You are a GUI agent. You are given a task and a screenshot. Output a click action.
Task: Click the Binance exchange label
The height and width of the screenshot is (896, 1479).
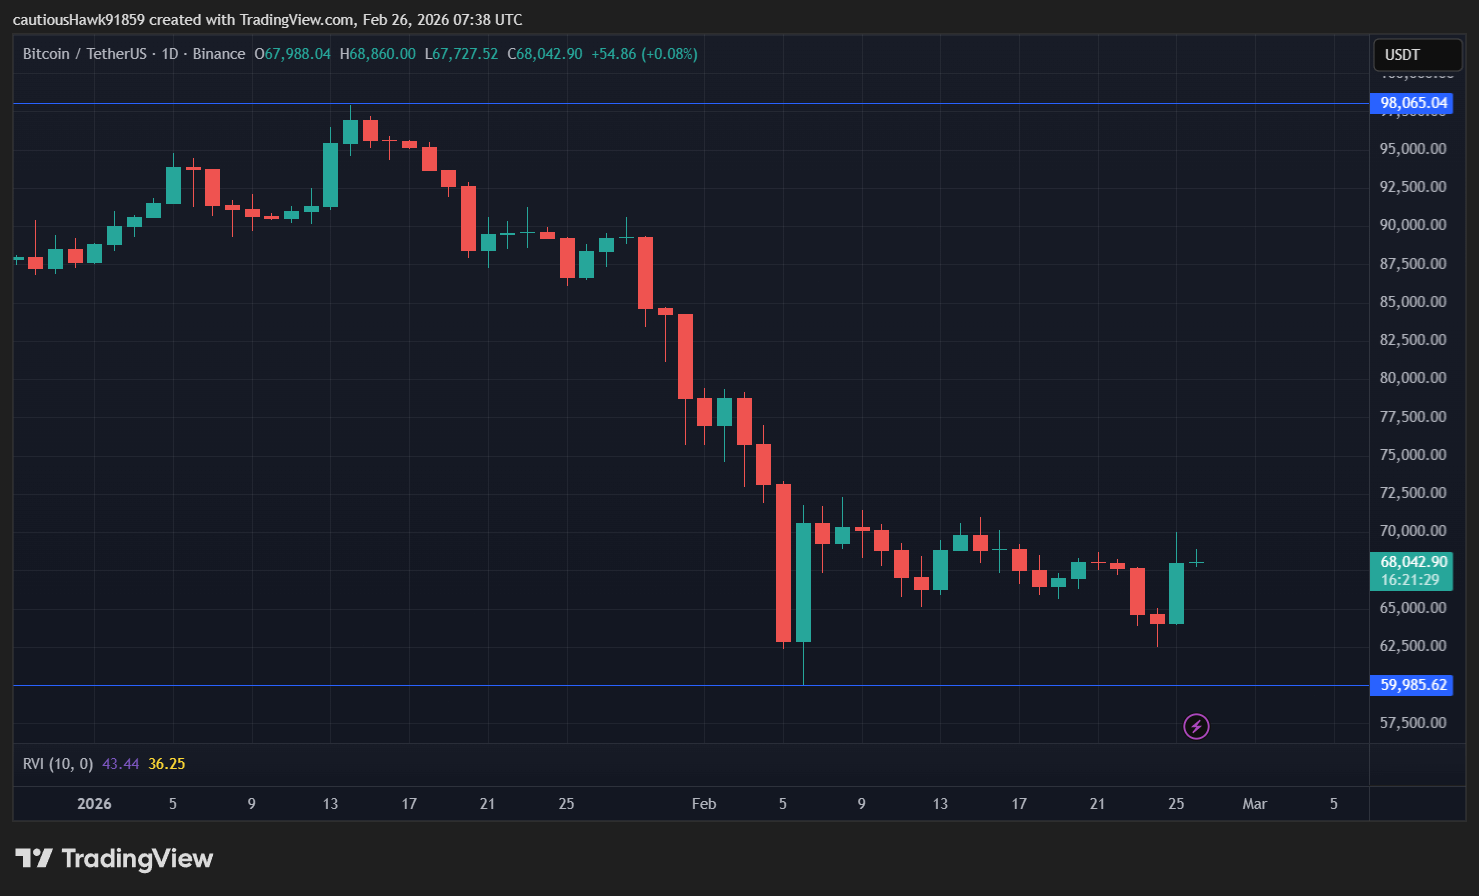click(219, 54)
